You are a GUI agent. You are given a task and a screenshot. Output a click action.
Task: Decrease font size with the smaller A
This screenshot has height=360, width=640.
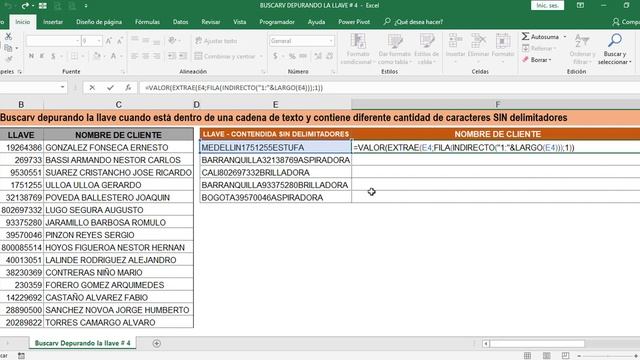point(120,41)
